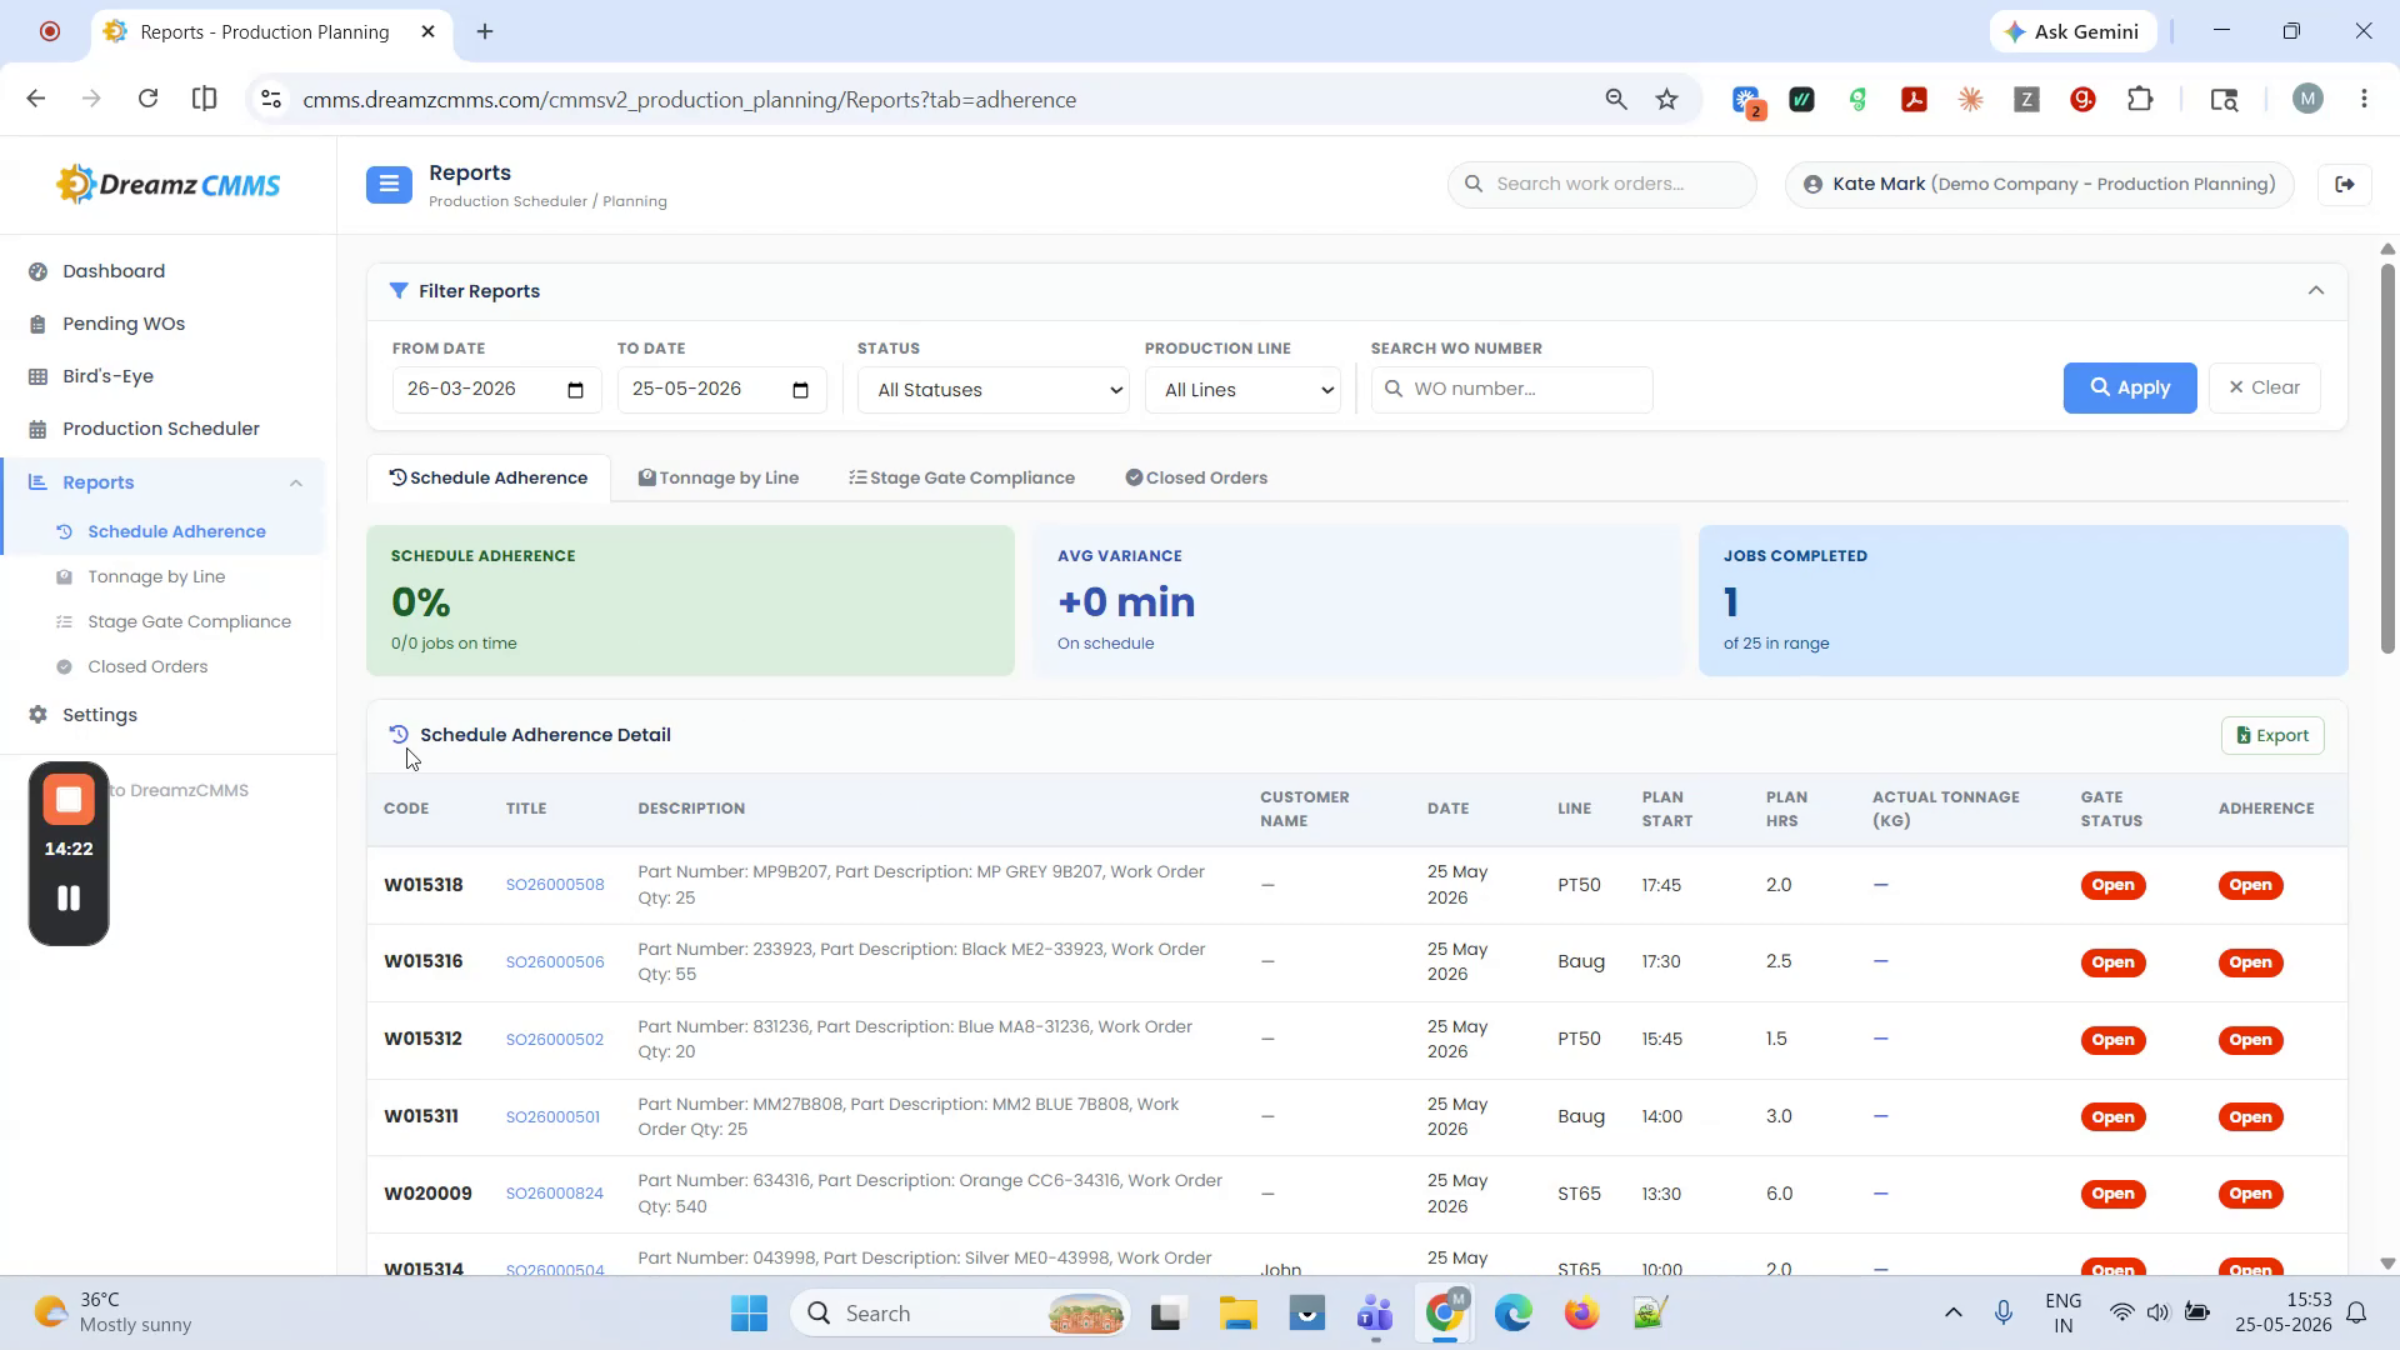The width and height of the screenshot is (2400, 1350).
Task: Collapse the Filter Reports panel
Action: (x=2316, y=290)
